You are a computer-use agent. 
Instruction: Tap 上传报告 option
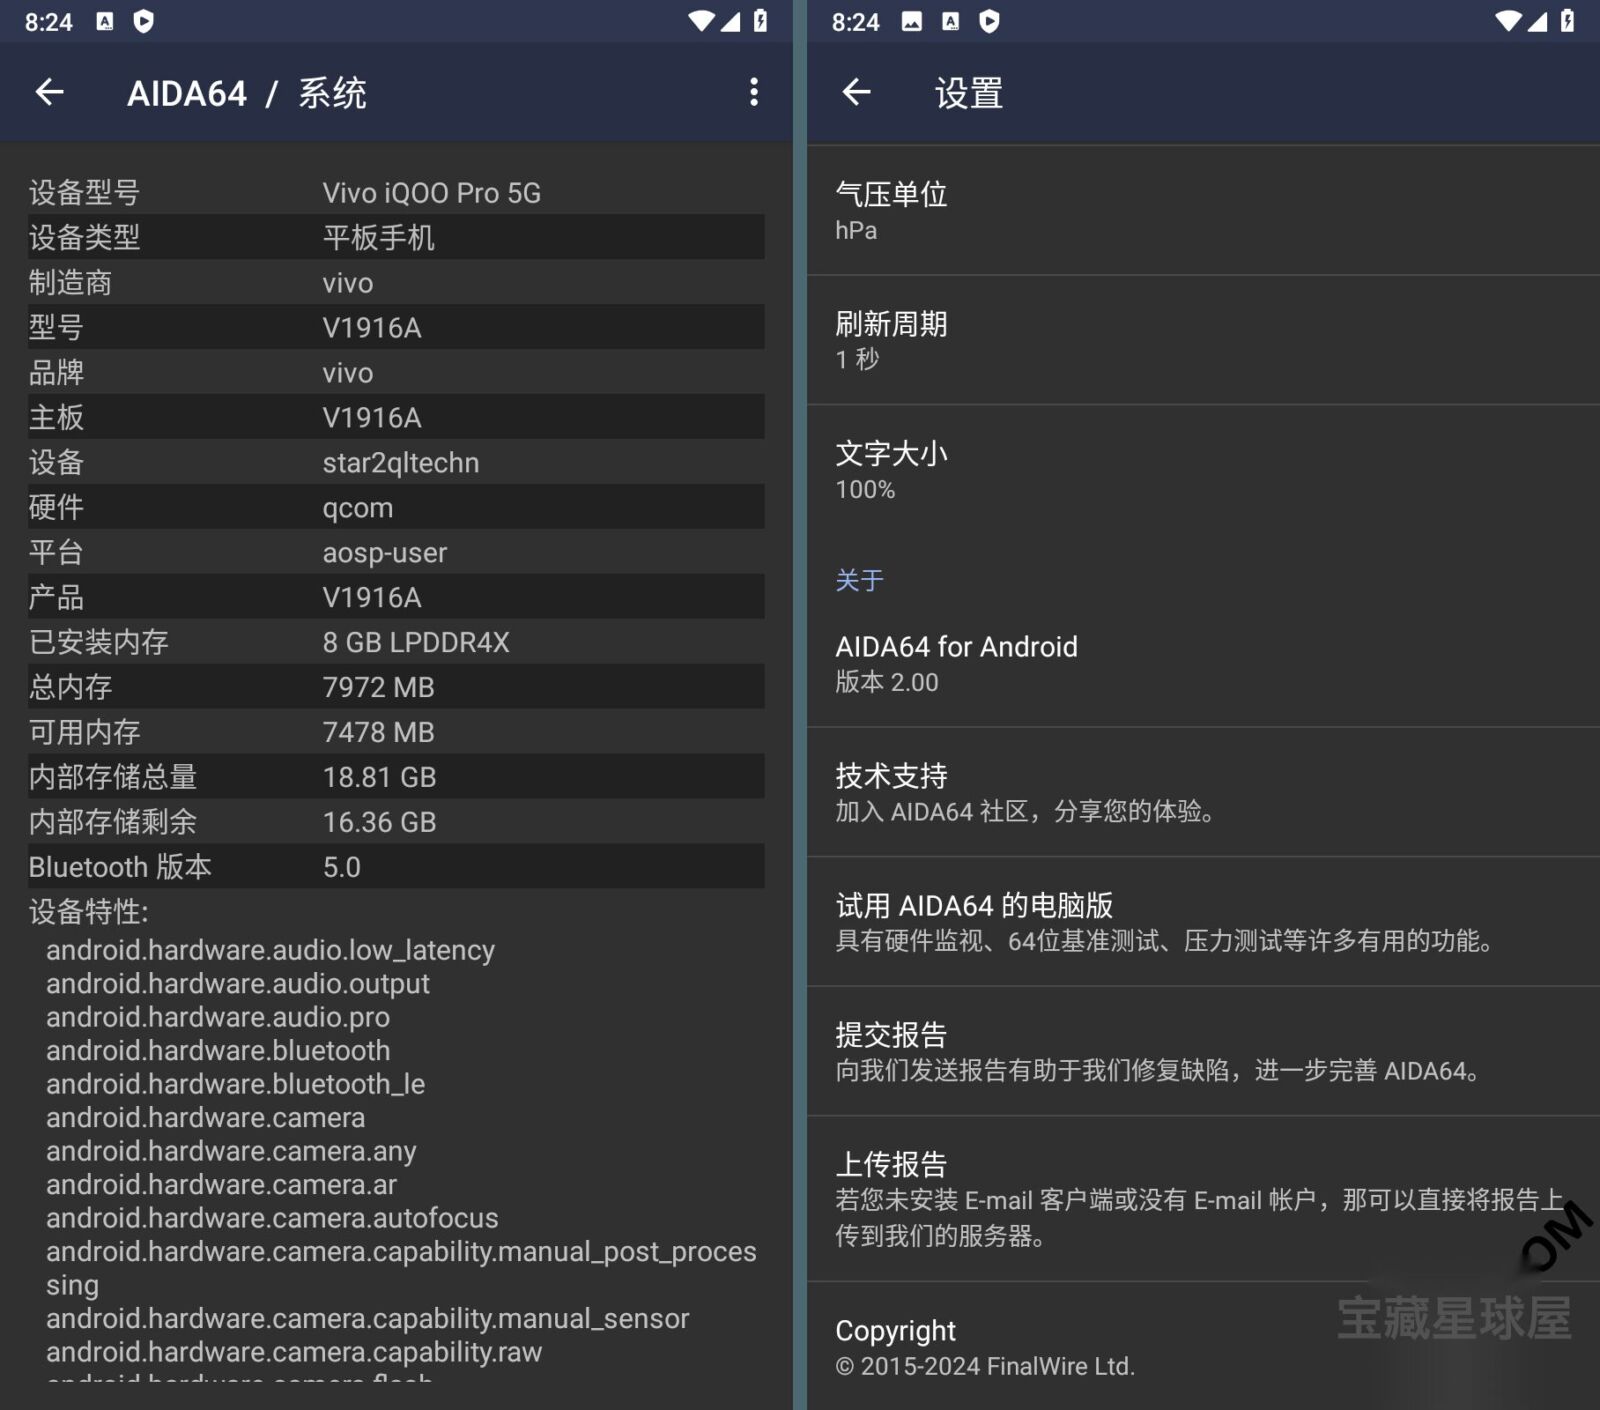[x=1203, y=1200]
